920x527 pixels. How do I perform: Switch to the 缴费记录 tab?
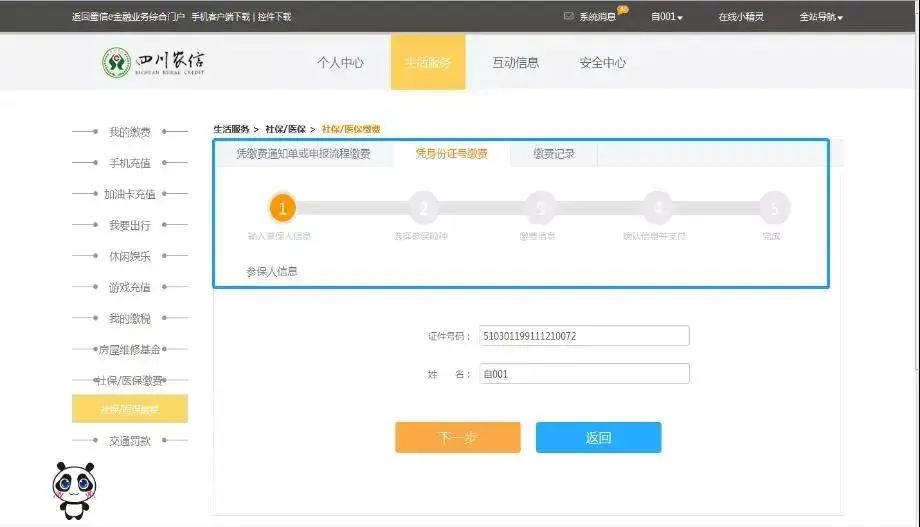pyautogui.click(x=553, y=154)
